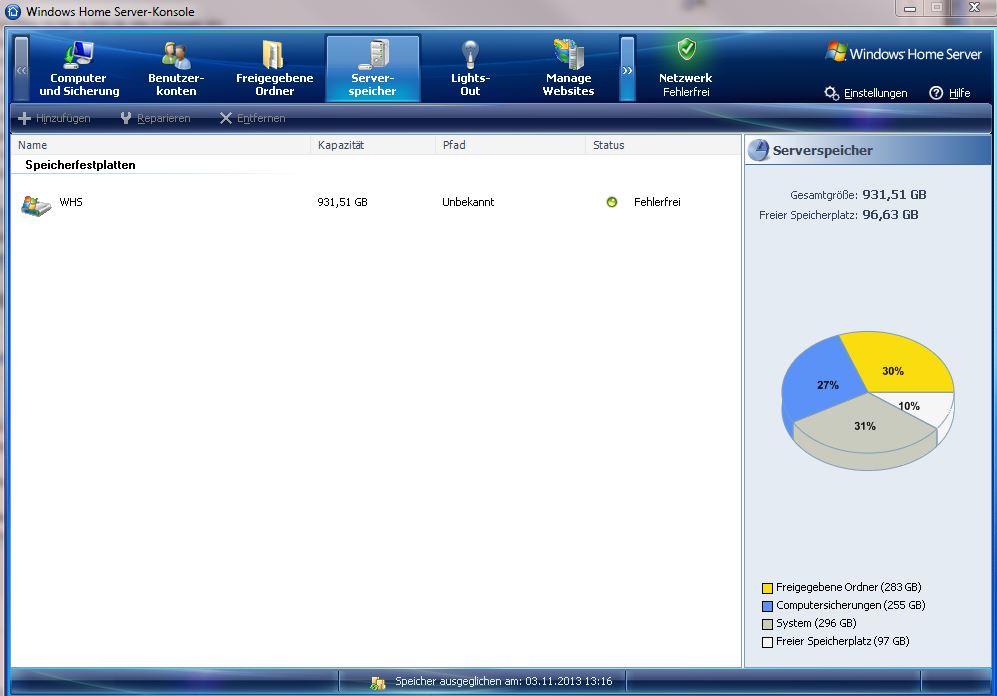This screenshot has height=696, width=997.
Task: Click the storage balancing status bar icon
Action: click(378, 682)
